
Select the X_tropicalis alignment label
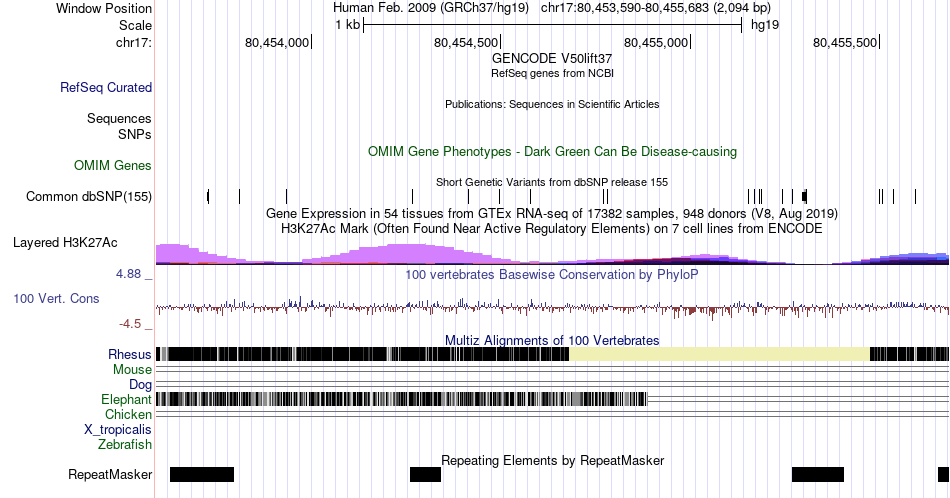click(x=118, y=430)
